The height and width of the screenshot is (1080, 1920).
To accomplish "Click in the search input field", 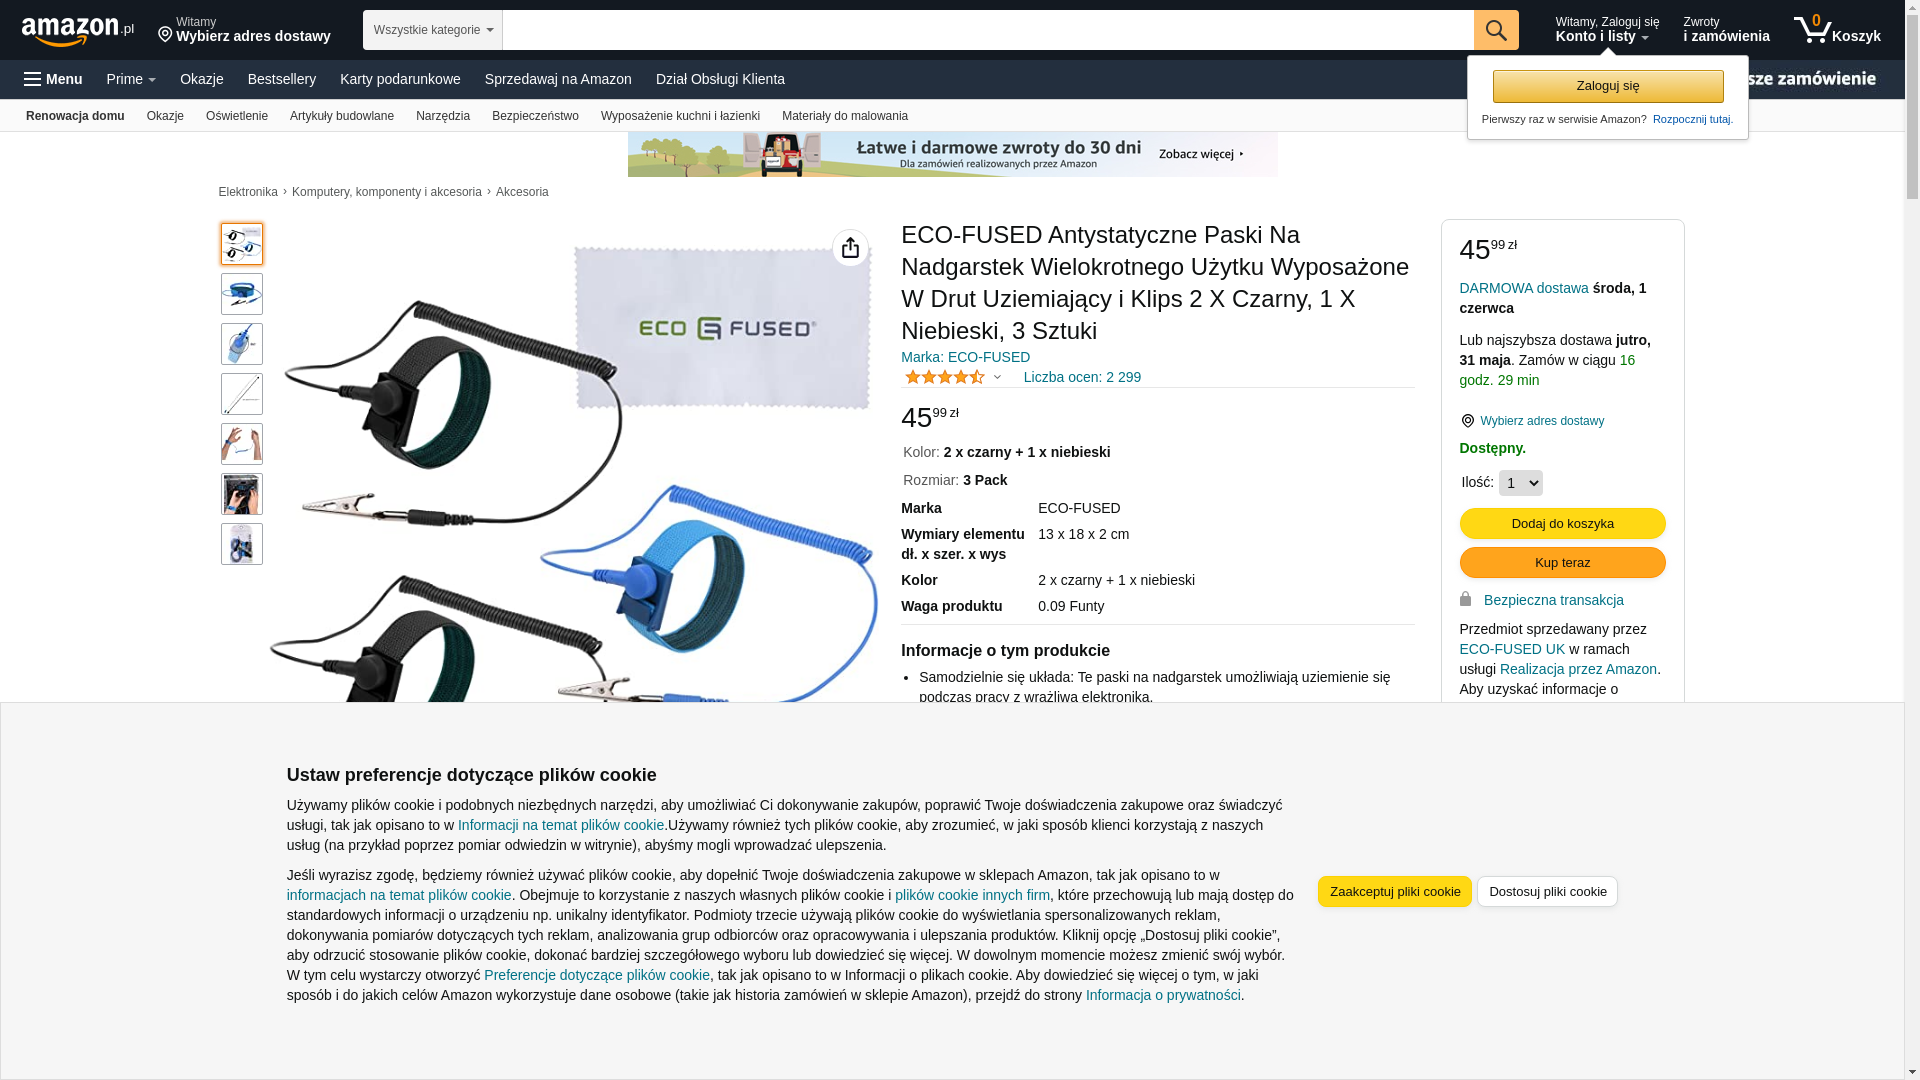I will pos(987,30).
